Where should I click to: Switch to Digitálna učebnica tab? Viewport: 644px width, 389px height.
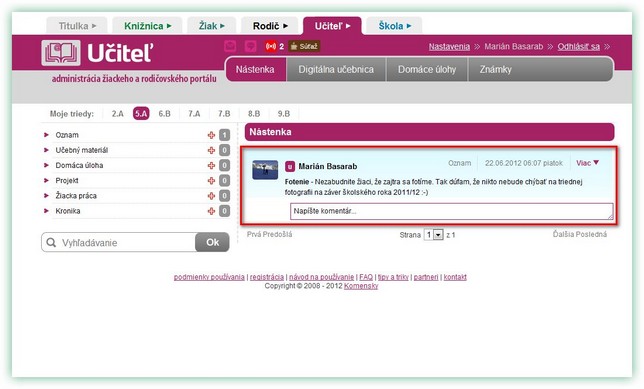(336, 69)
